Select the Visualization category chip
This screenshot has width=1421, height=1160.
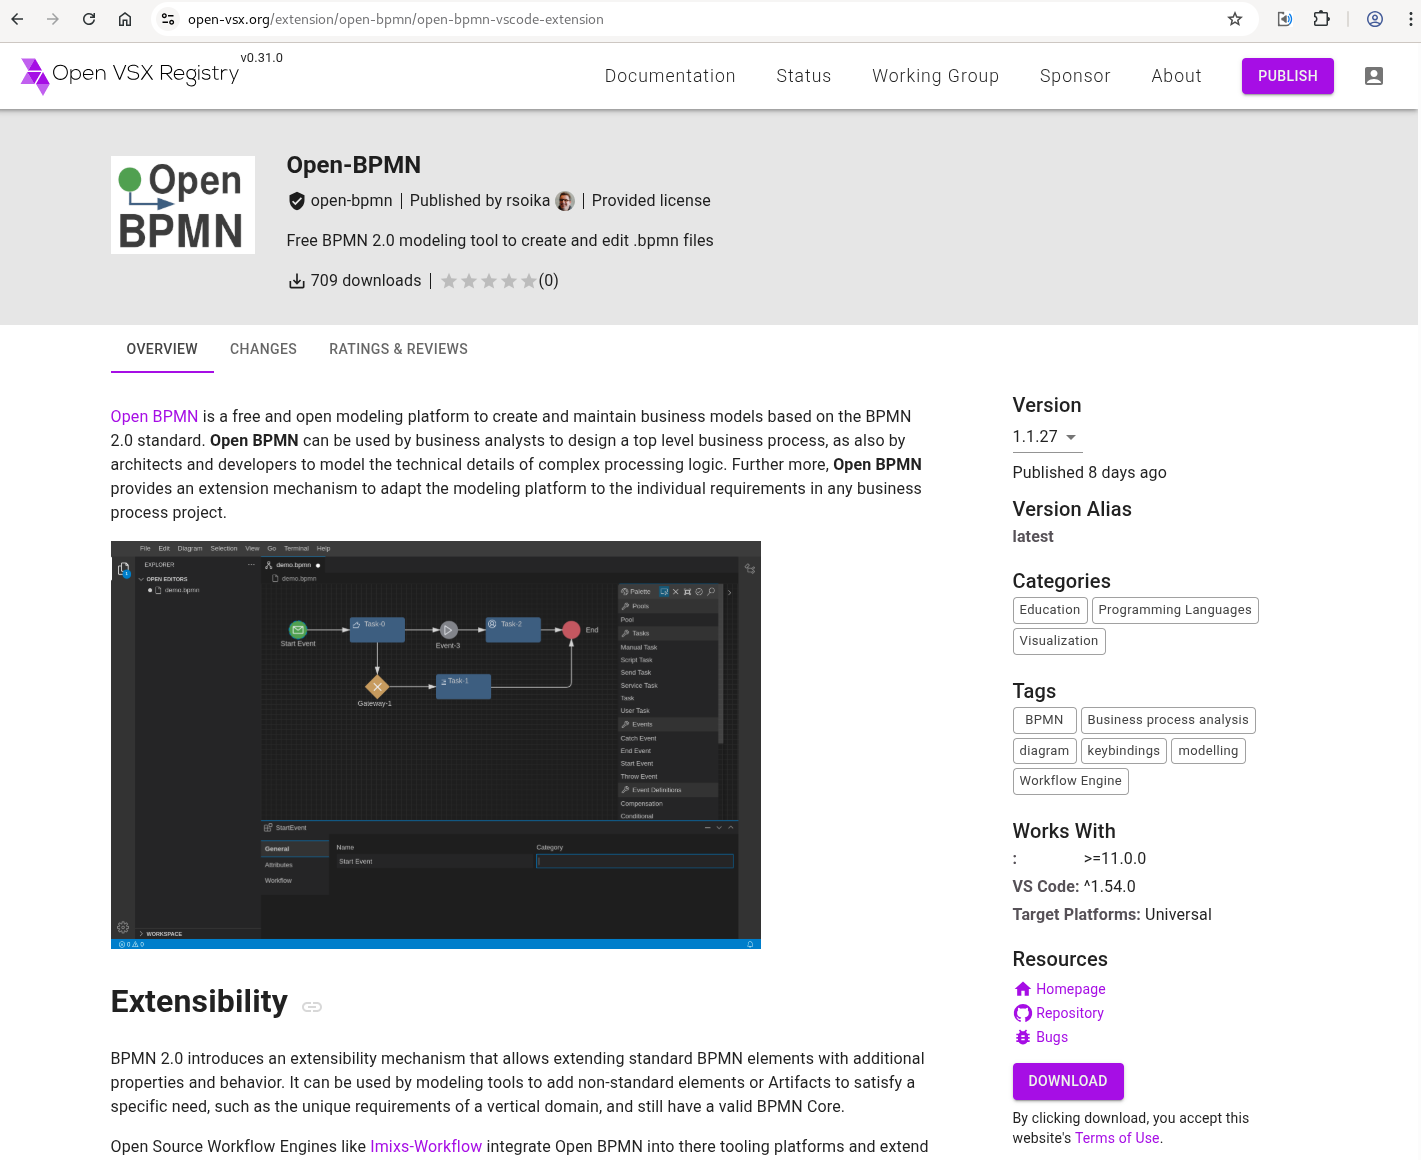pyautogui.click(x=1058, y=641)
